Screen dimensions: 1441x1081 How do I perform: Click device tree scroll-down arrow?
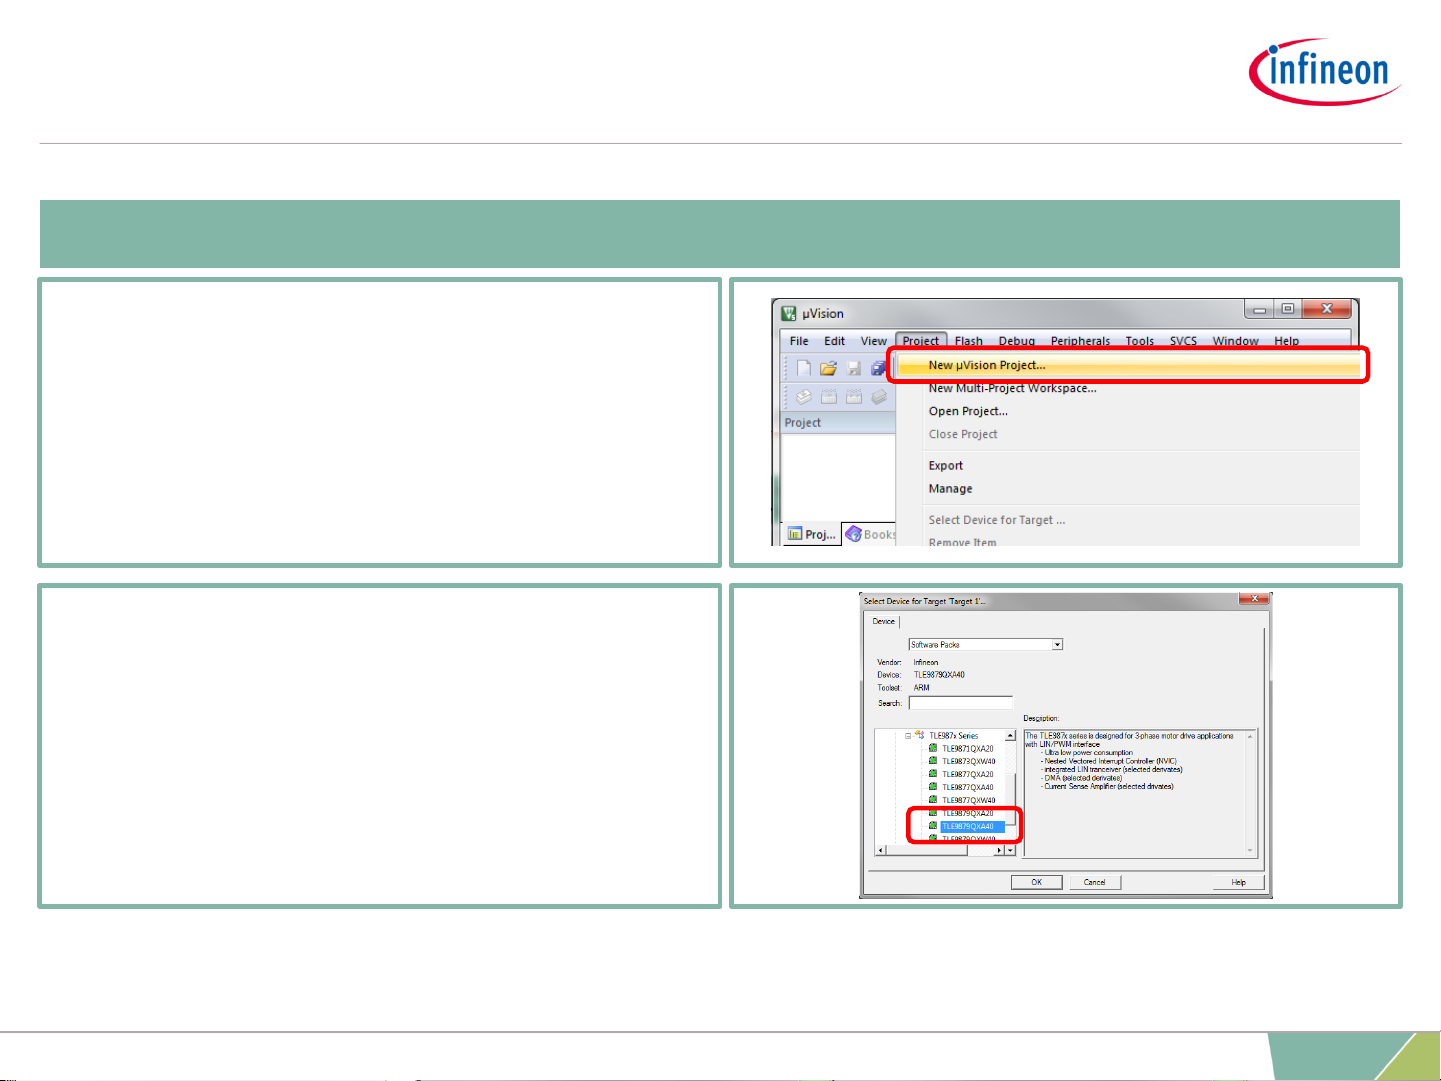pyautogui.click(x=1011, y=850)
